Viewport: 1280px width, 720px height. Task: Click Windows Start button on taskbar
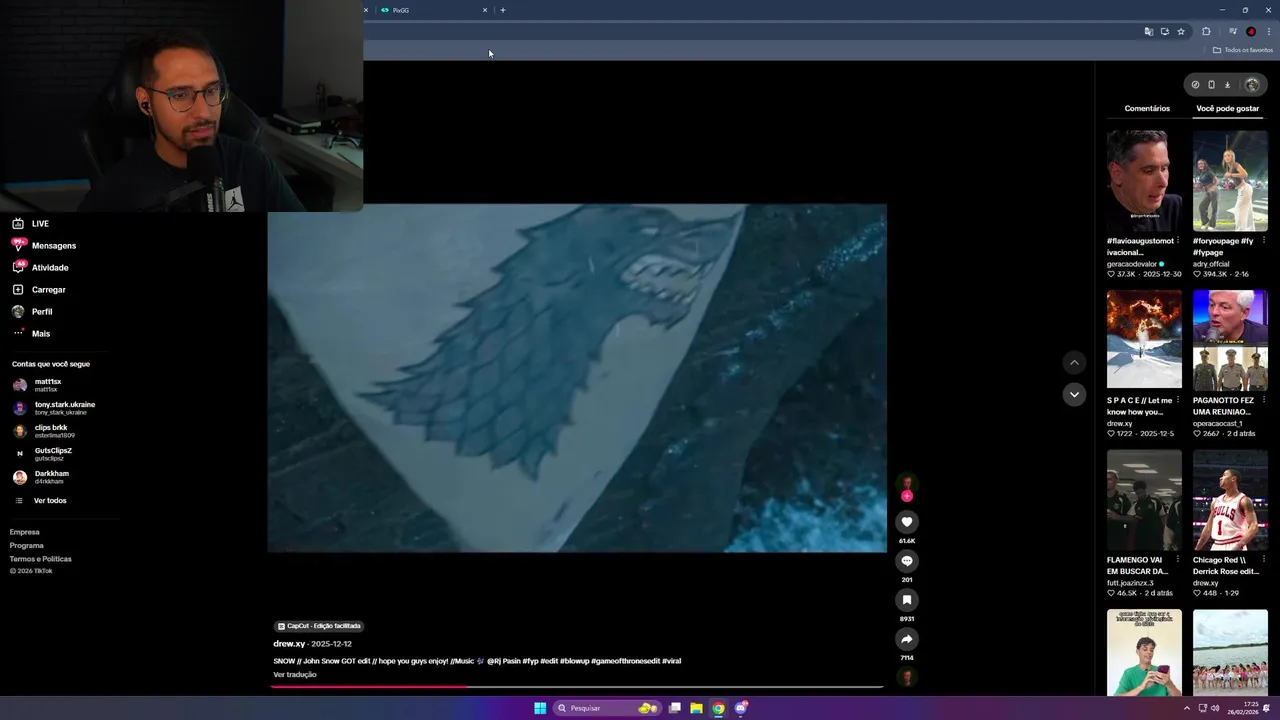pos(540,708)
